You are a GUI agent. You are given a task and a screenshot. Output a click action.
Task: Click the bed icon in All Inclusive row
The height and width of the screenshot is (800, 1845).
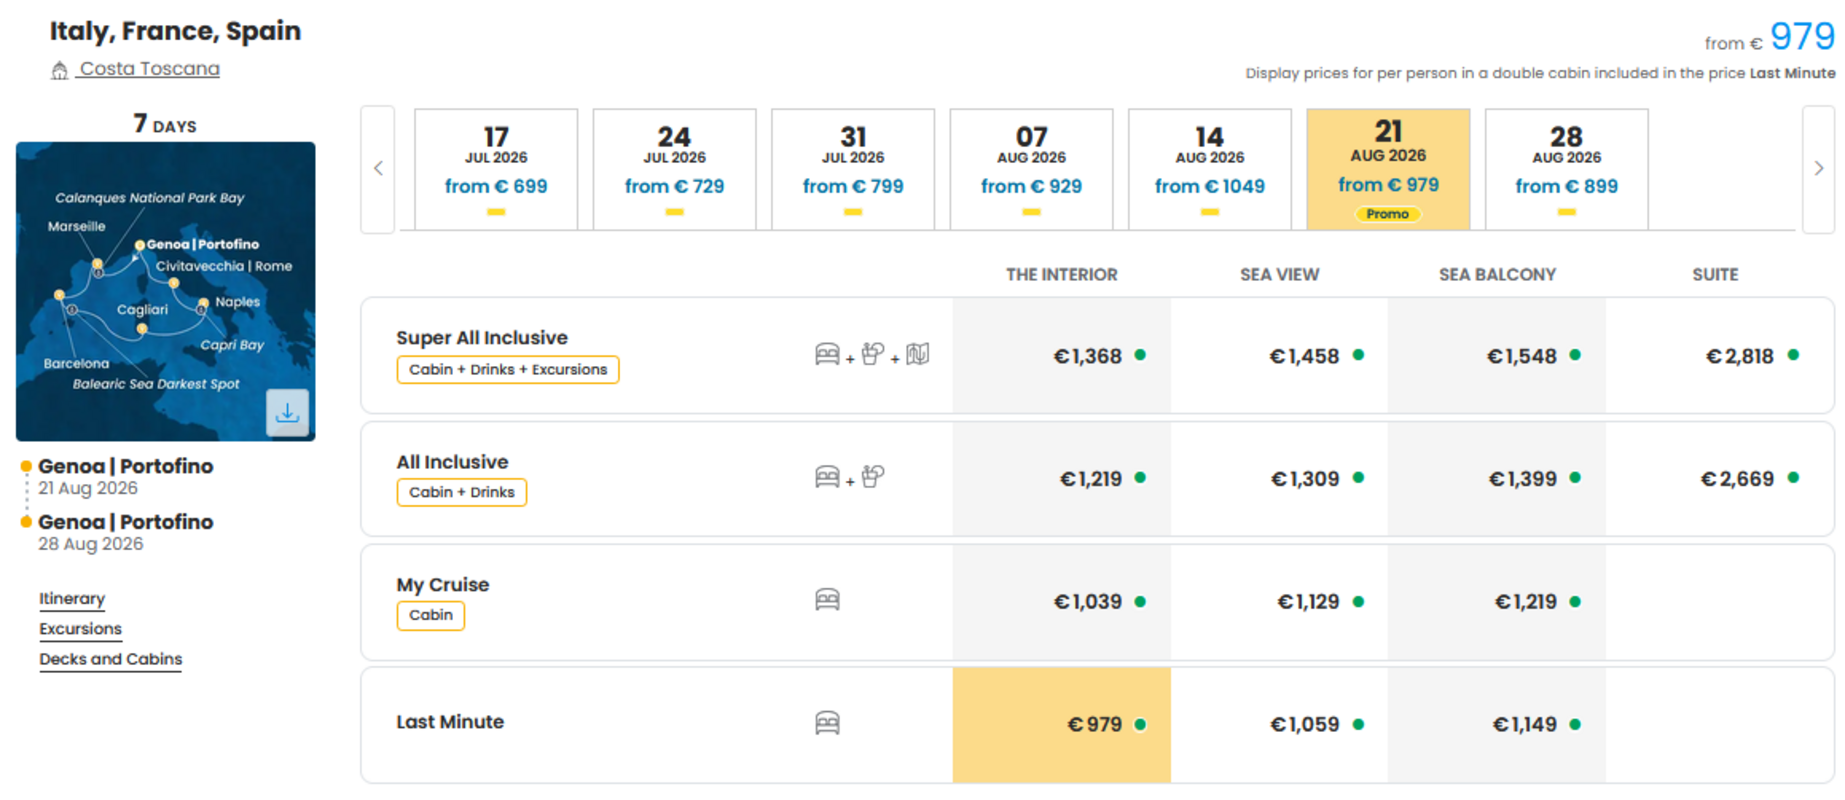point(827,477)
